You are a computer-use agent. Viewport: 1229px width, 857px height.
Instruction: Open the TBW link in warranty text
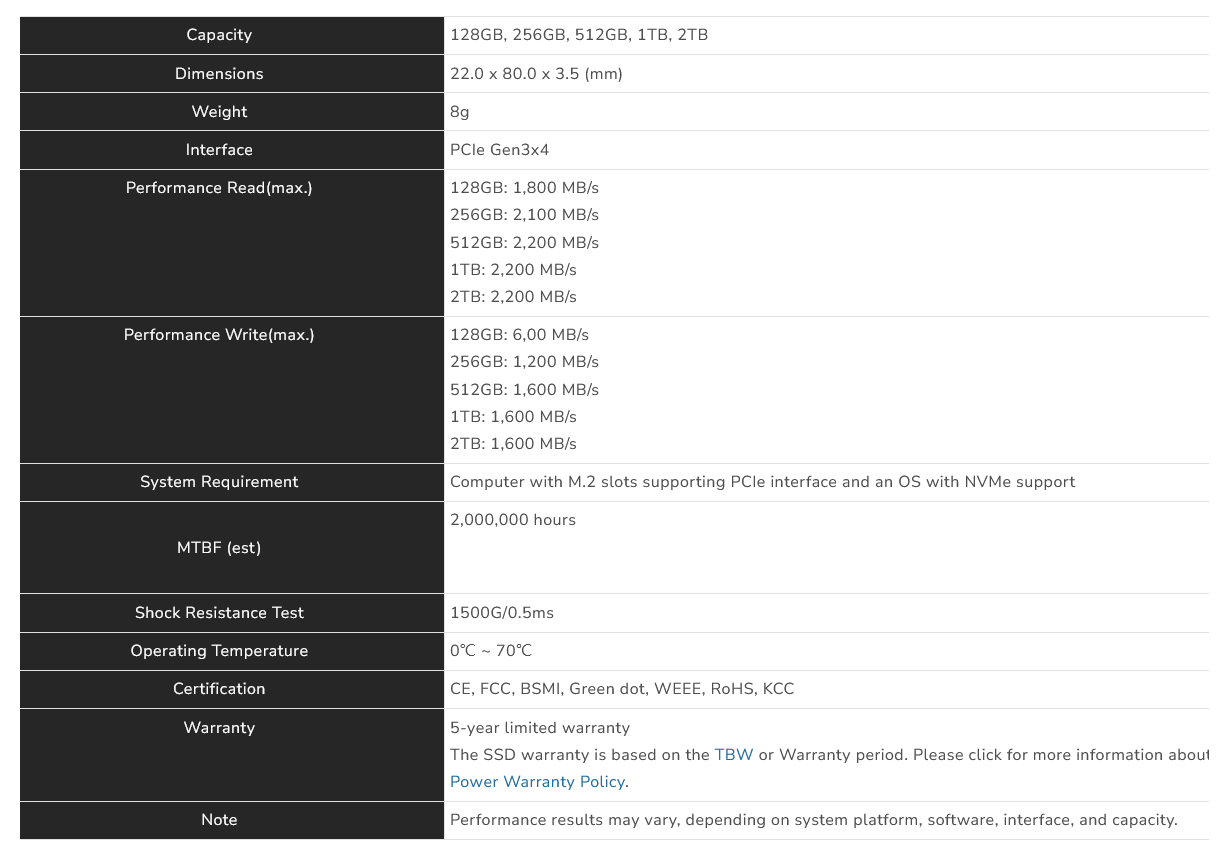(734, 755)
